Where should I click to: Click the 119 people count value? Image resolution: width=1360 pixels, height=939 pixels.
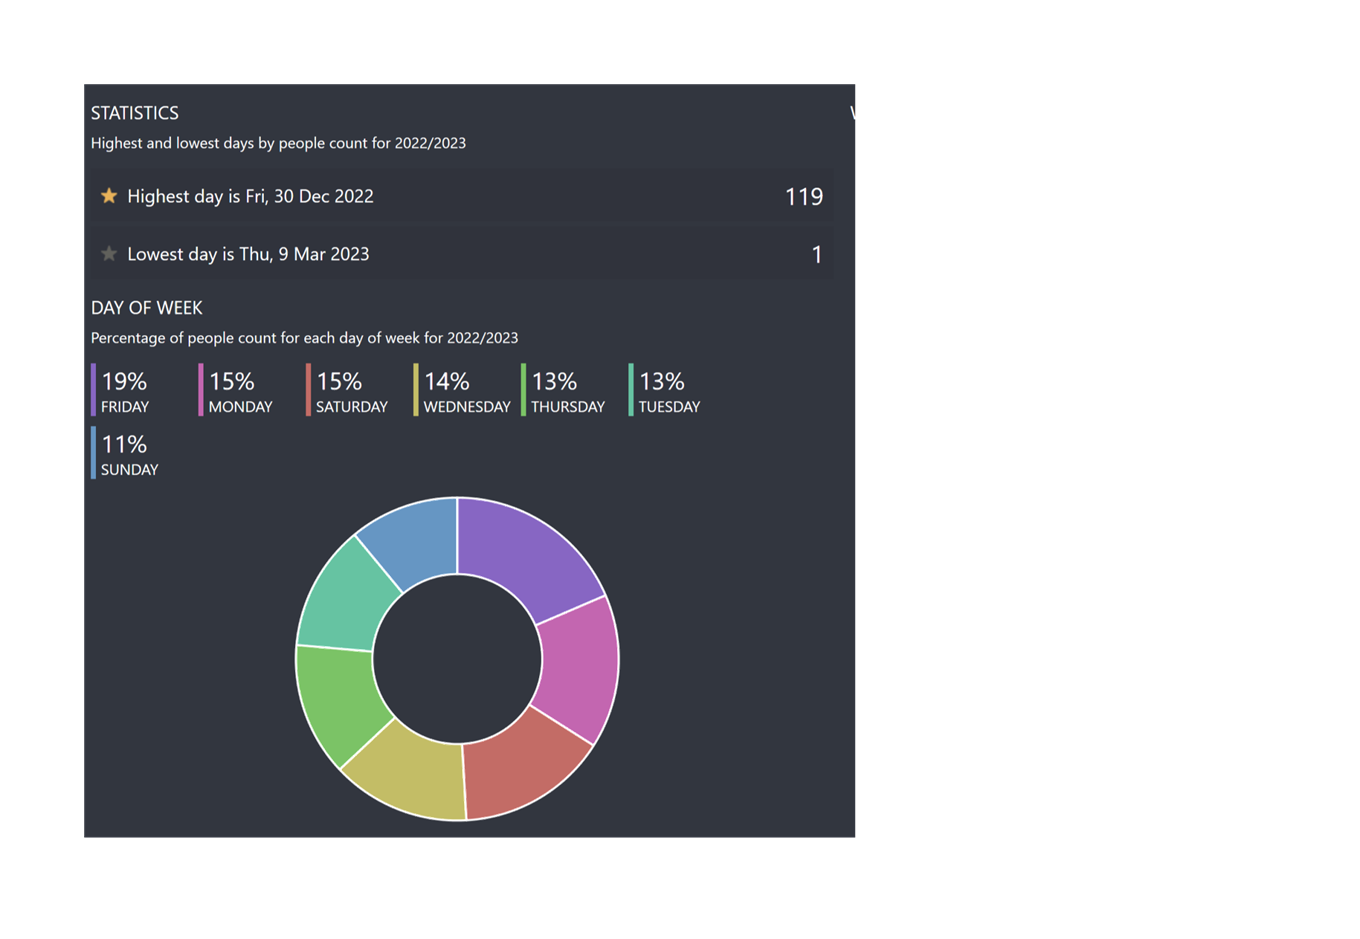[803, 197]
